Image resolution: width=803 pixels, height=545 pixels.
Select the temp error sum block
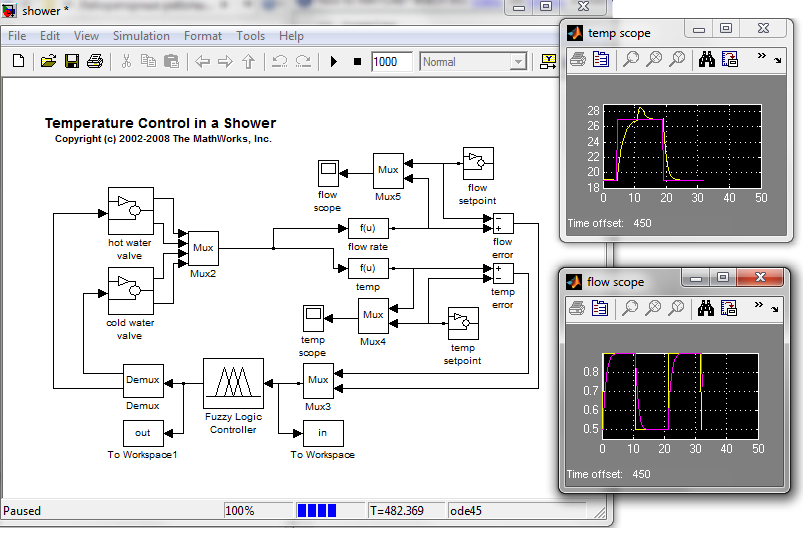(x=503, y=274)
